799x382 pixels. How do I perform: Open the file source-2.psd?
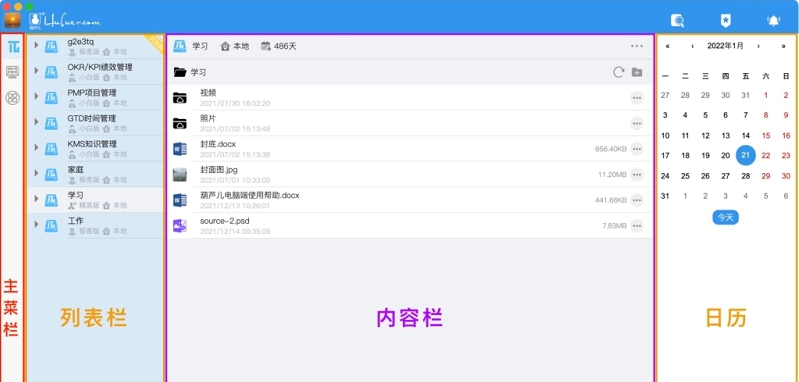click(x=410, y=226)
